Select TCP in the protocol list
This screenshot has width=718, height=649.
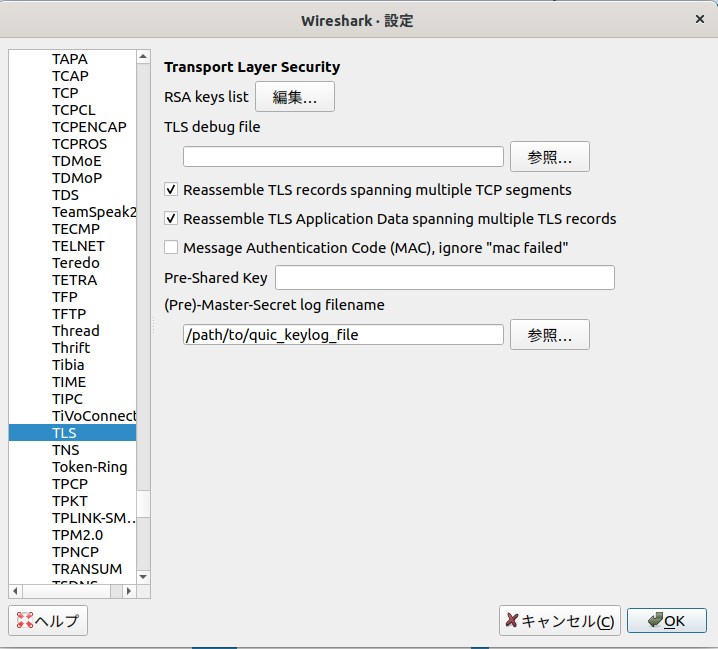tap(65, 93)
